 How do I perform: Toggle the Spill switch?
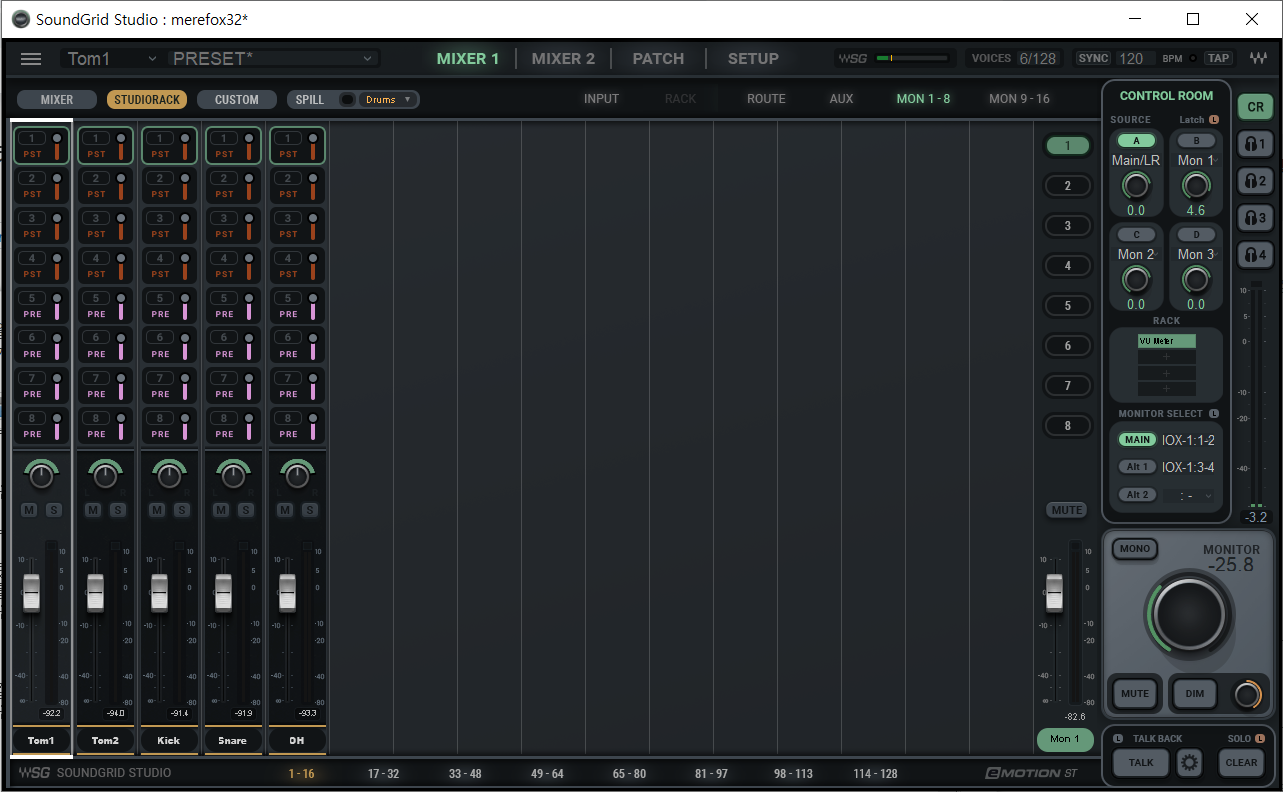pos(347,100)
